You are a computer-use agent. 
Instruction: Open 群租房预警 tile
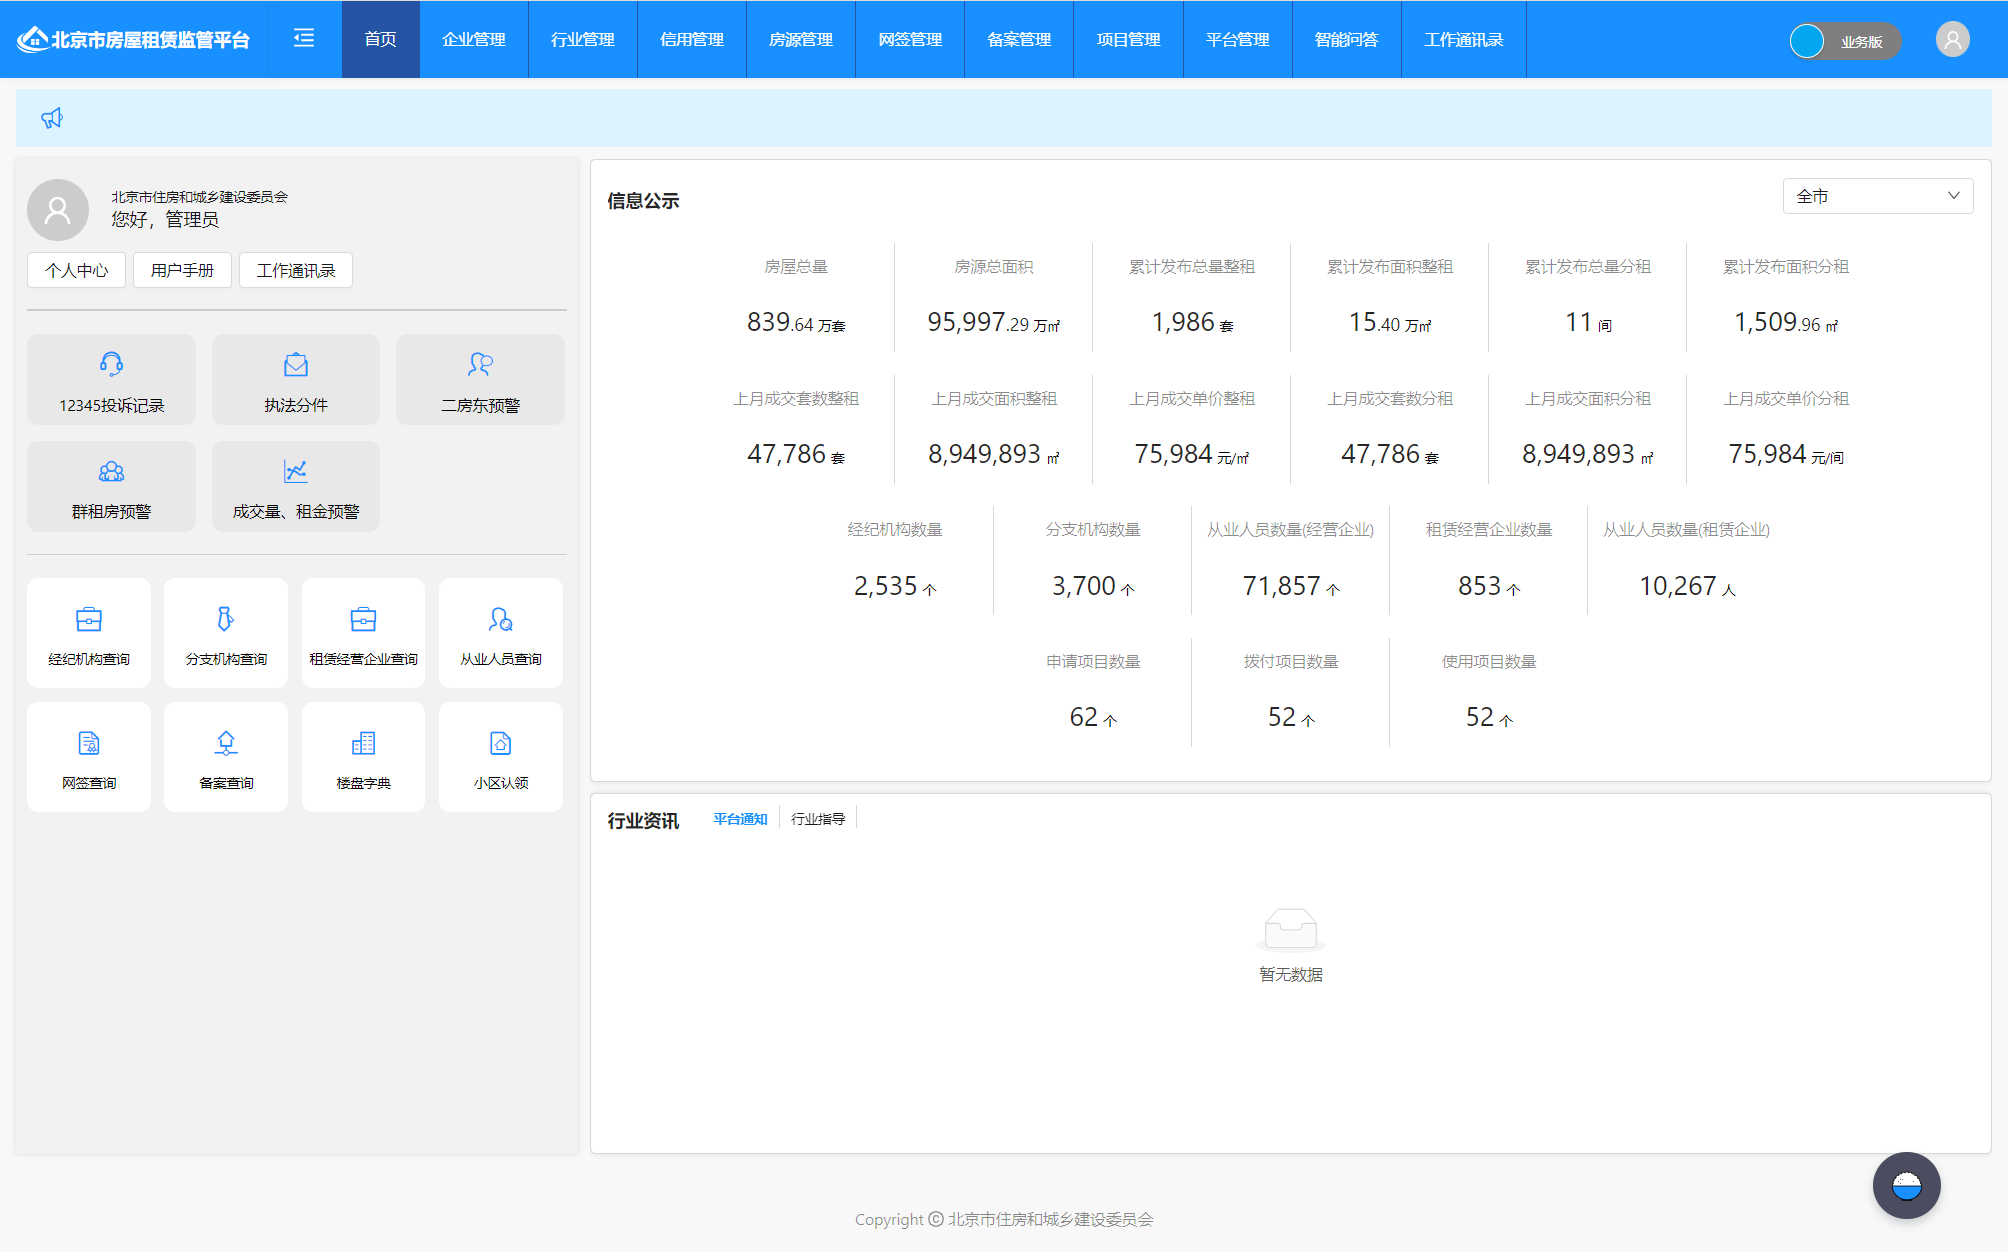(x=111, y=486)
